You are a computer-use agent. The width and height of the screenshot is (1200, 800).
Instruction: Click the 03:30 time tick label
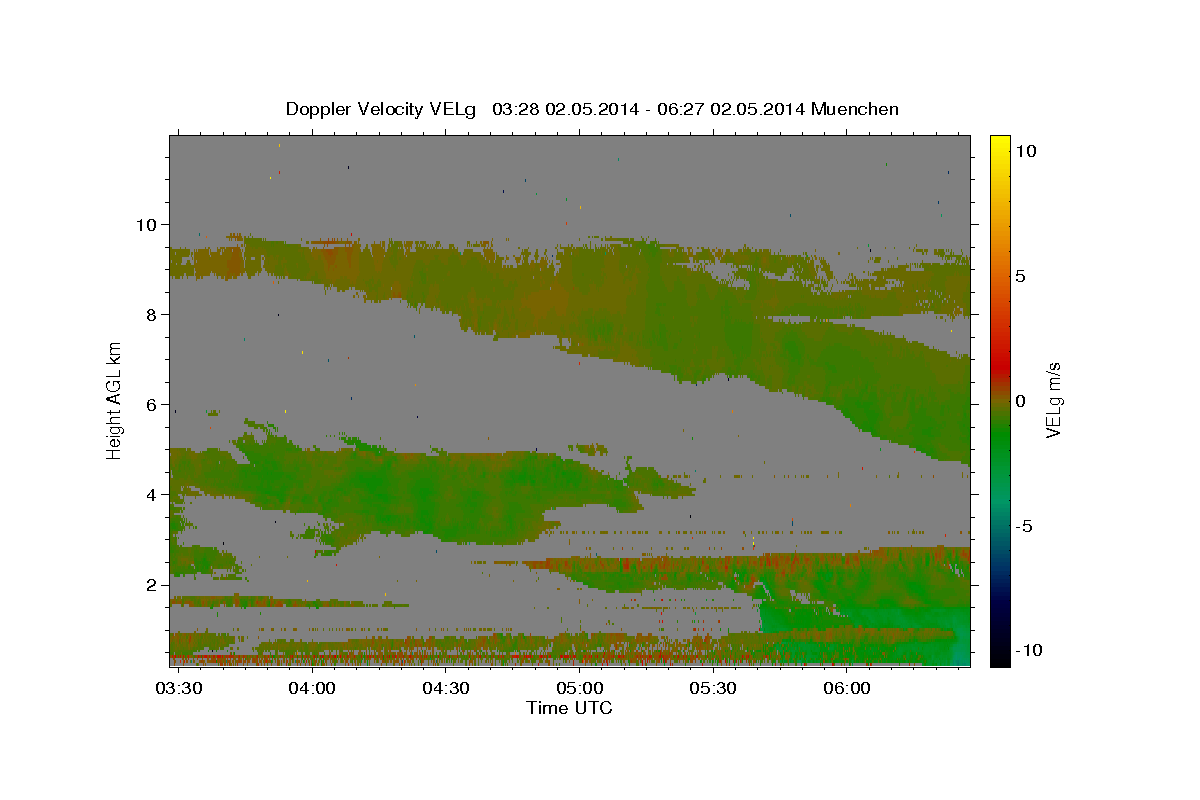point(178,689)
